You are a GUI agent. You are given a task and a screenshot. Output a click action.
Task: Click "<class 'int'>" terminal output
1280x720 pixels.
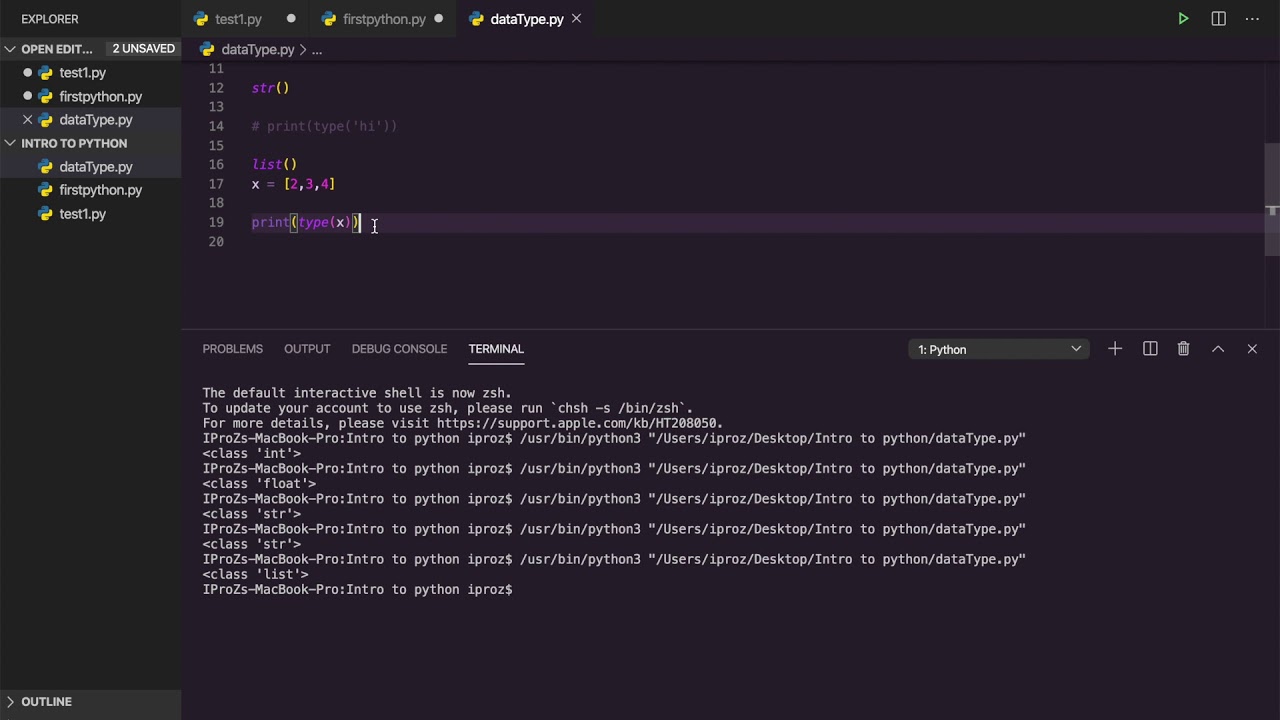(x=251, y=454)
